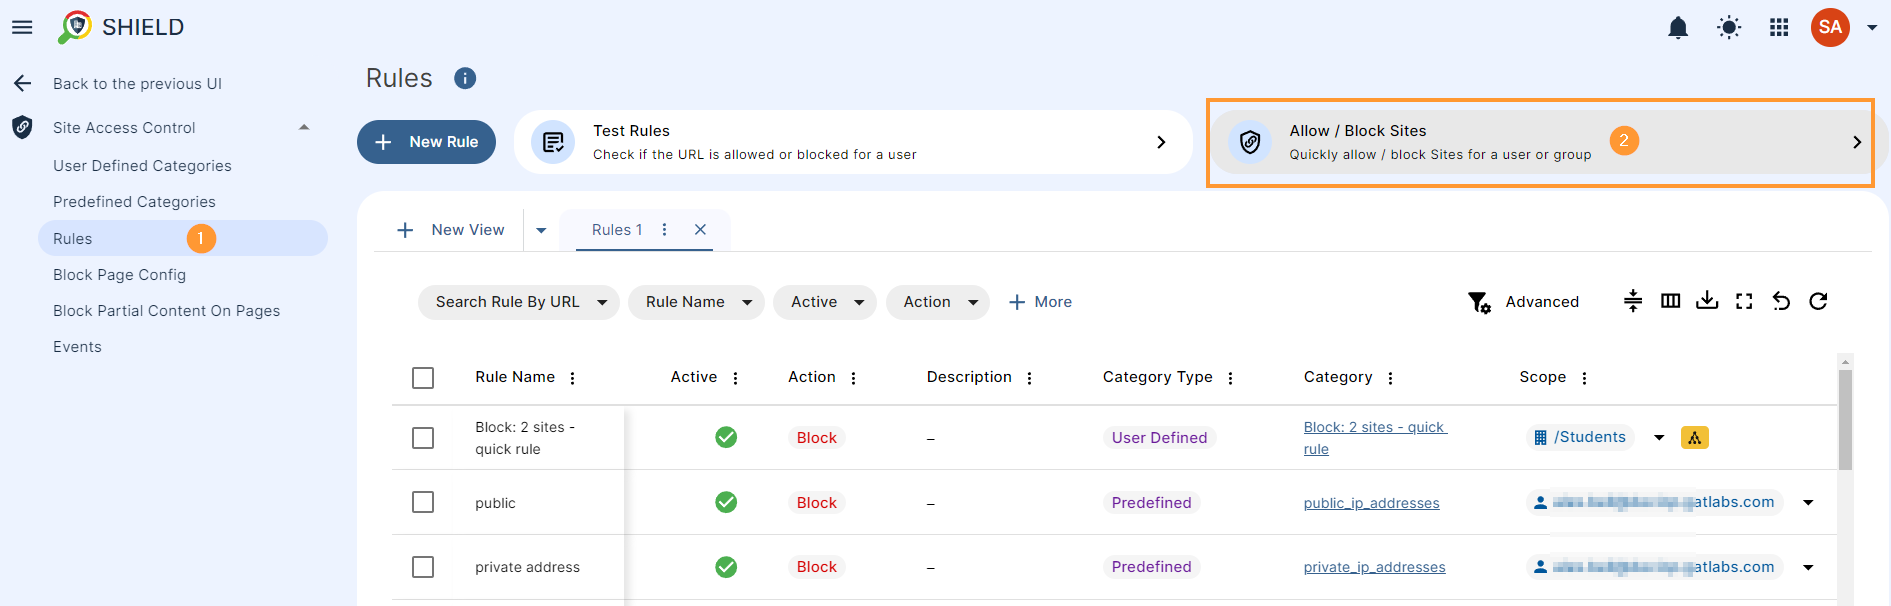
Task: Collapse the Site Access Control section
Action: (x=304, y=127)
